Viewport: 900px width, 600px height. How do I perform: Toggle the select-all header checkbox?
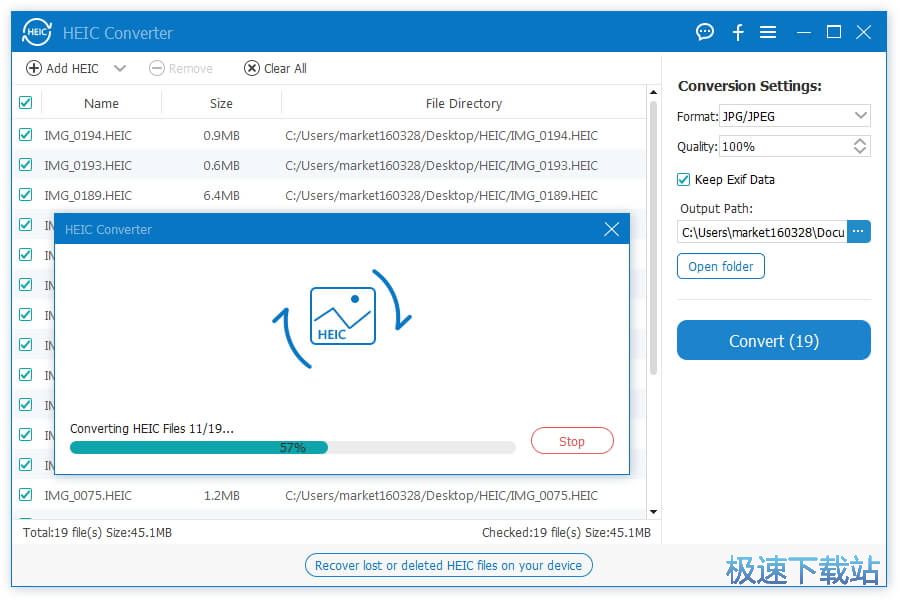[26, 103]
